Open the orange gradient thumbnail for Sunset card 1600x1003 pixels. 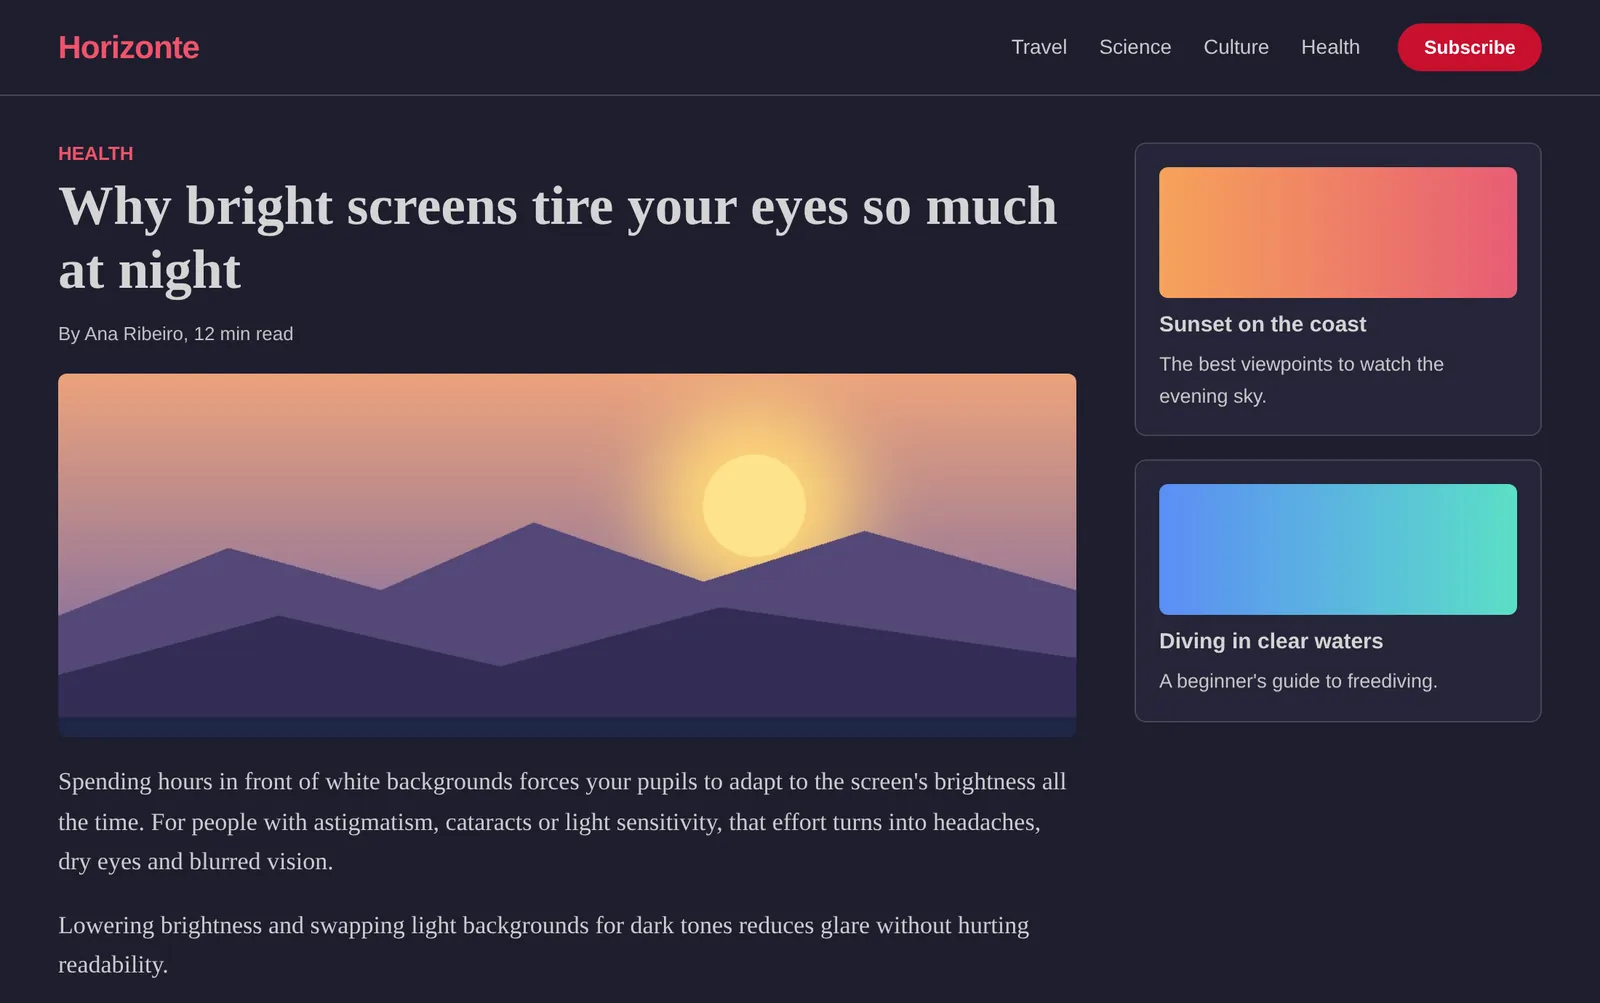point(1338,232)
